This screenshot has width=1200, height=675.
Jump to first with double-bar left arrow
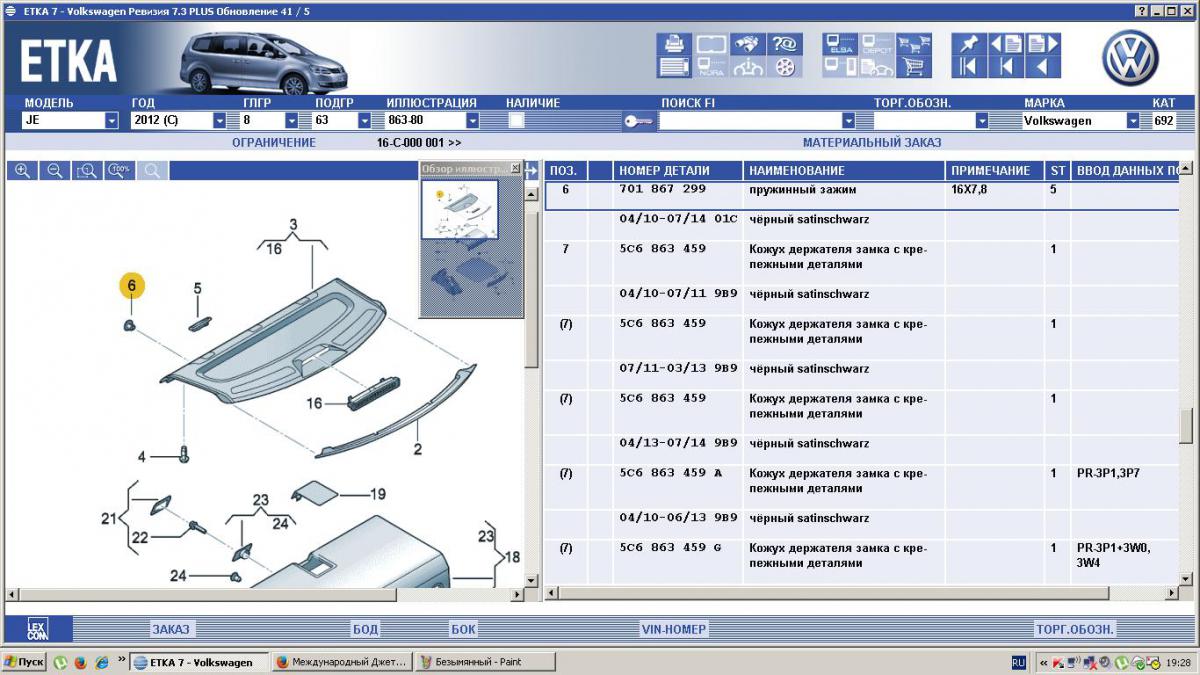pos(968,67)
